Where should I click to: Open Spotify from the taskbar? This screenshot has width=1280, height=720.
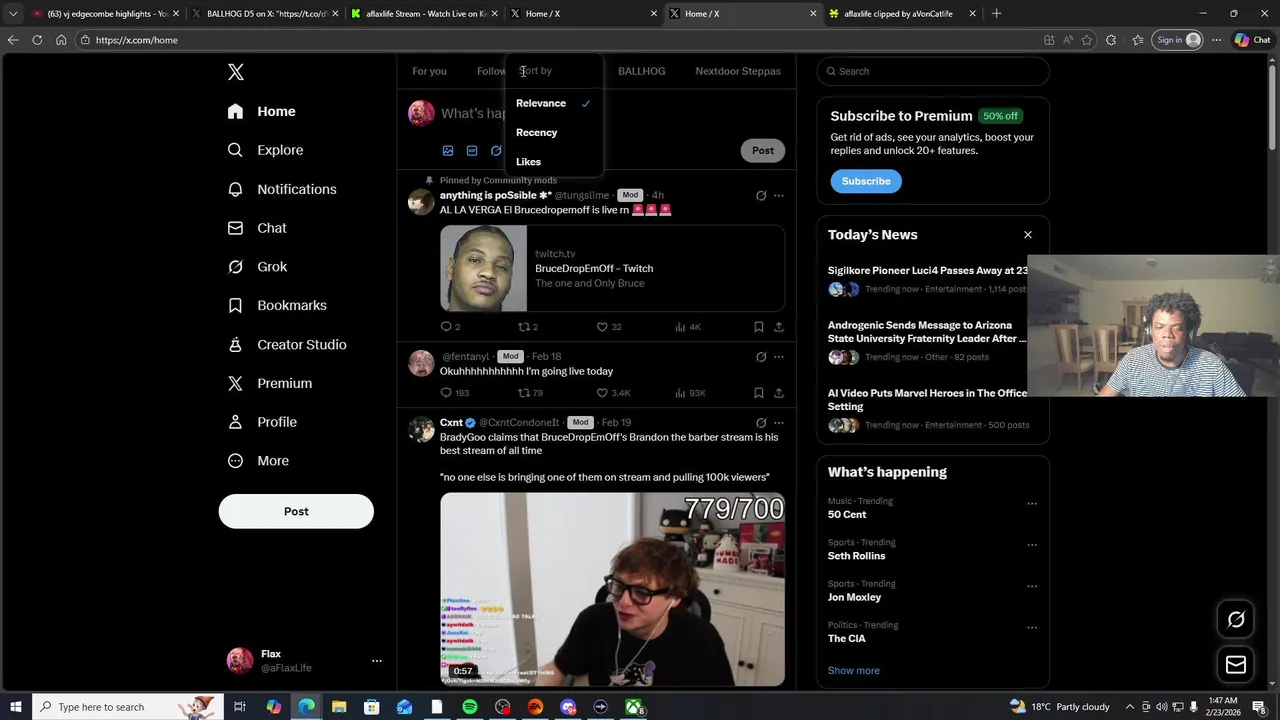(470, 707)
